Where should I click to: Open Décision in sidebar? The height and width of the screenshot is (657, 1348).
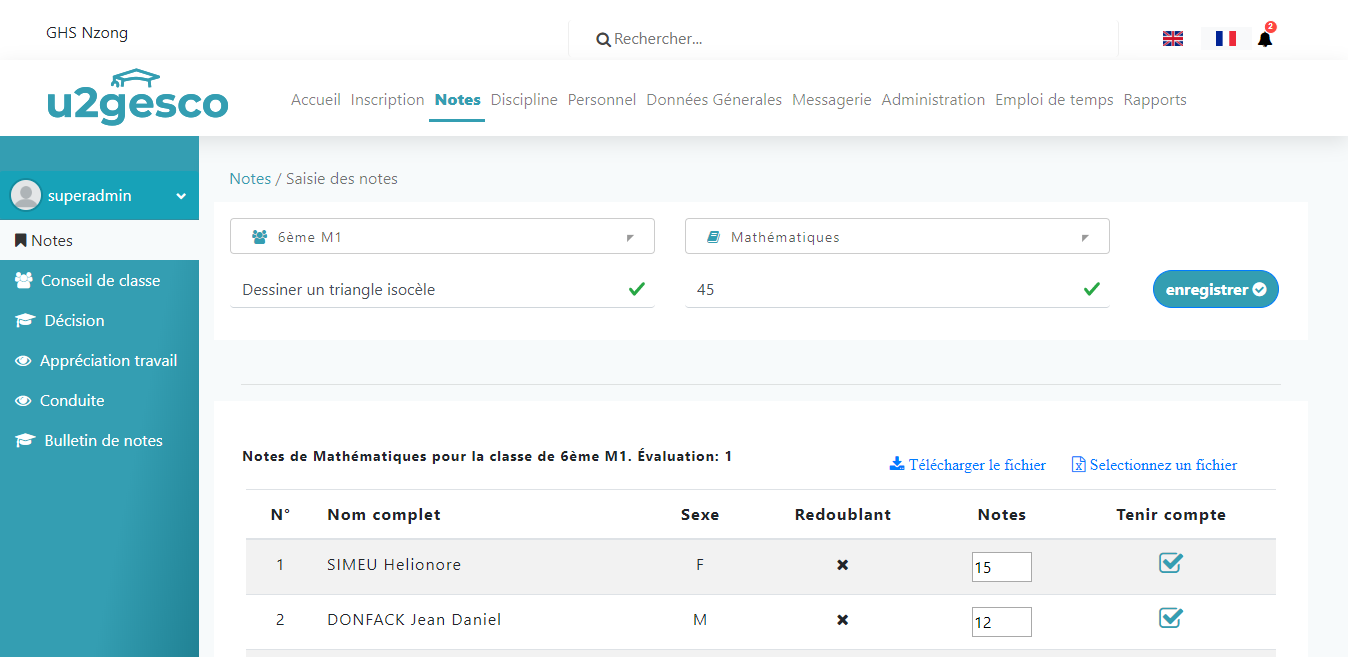[x=100, y=321]
